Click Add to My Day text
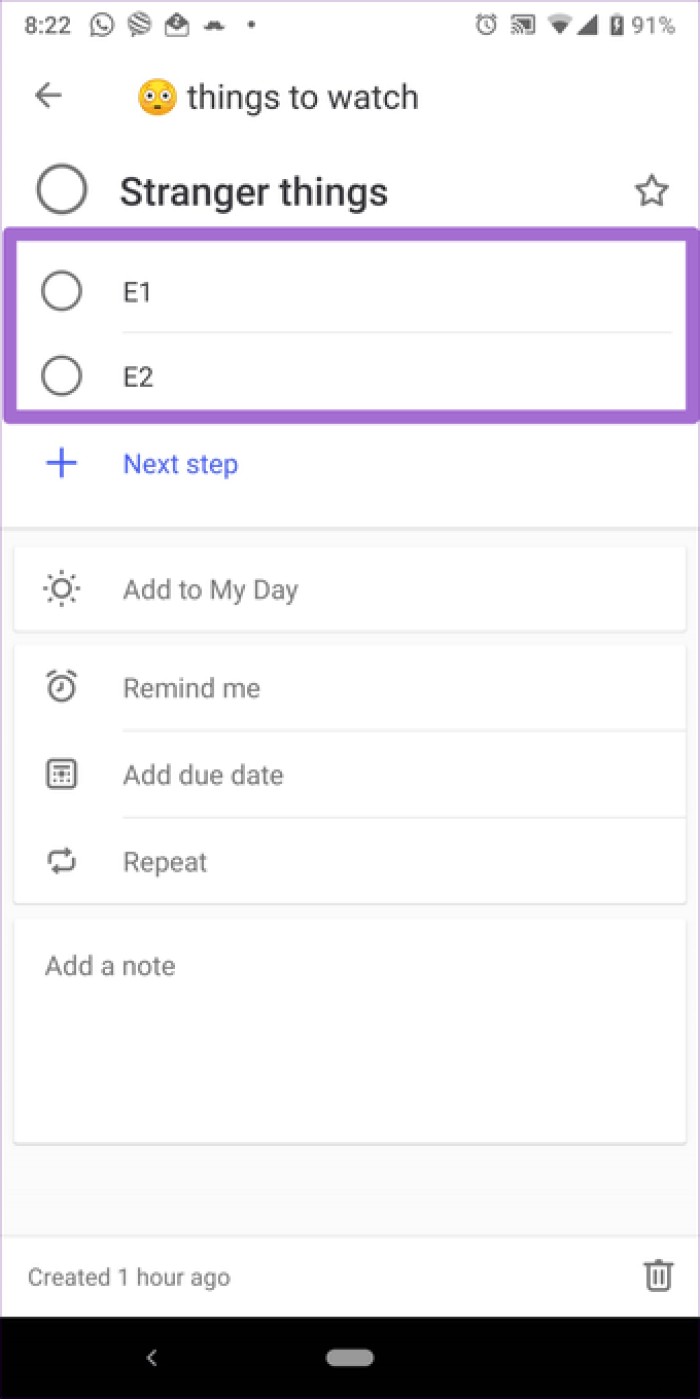 pos(210,589)
